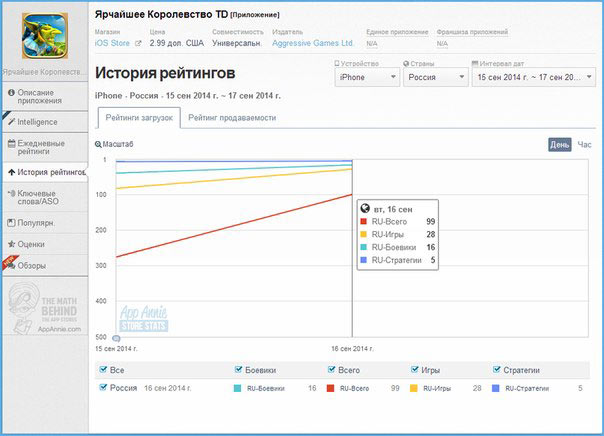Viewport: 604px width, 436px height.
Task: Open the Популярн. sidebar item
Action: pos(45,223)
